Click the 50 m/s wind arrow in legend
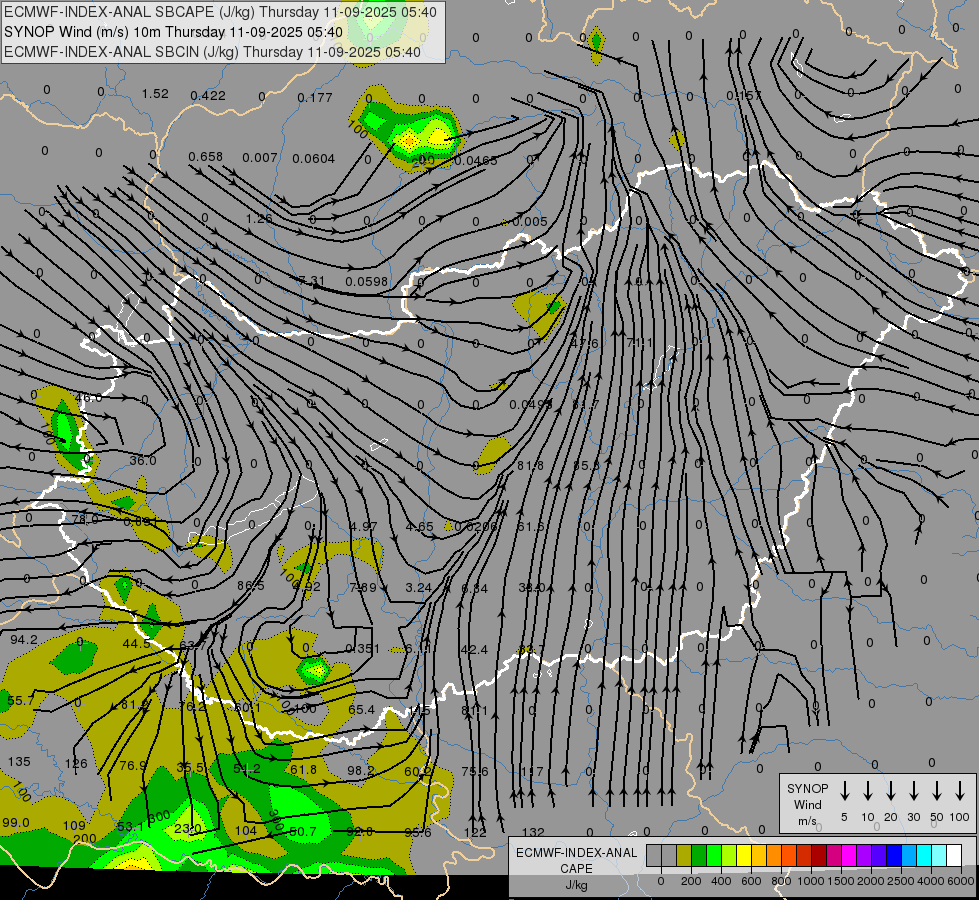This screenshot has width=979, height=900. (937, 791)
